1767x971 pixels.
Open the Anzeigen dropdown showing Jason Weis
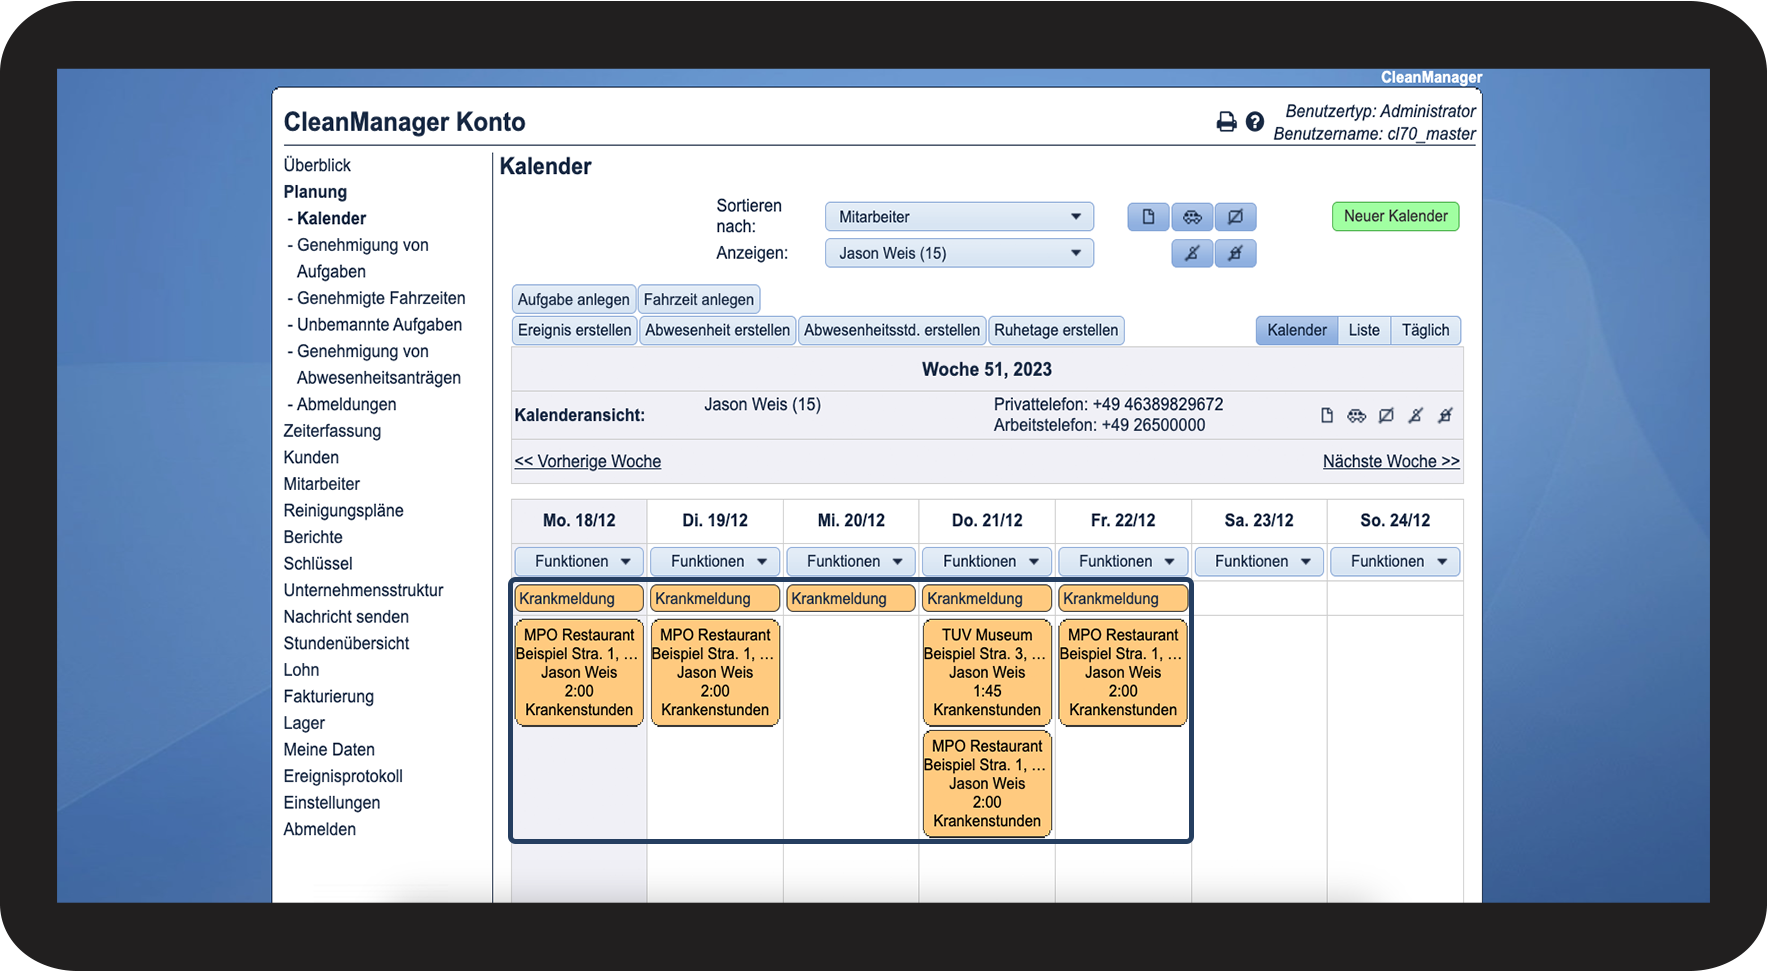[958, 254]
